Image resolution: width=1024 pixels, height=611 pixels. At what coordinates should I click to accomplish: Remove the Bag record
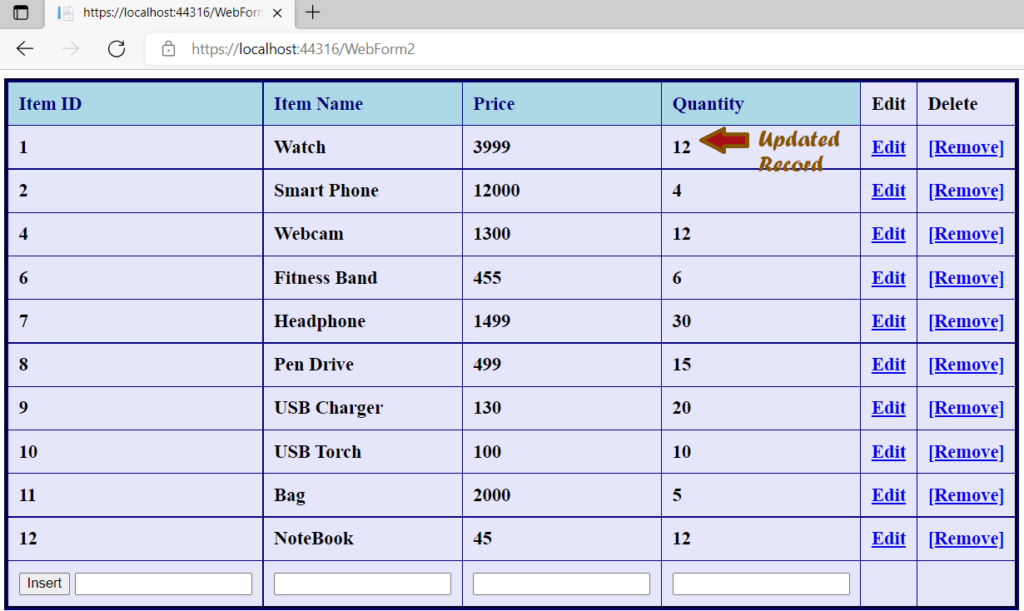[965, 494]
